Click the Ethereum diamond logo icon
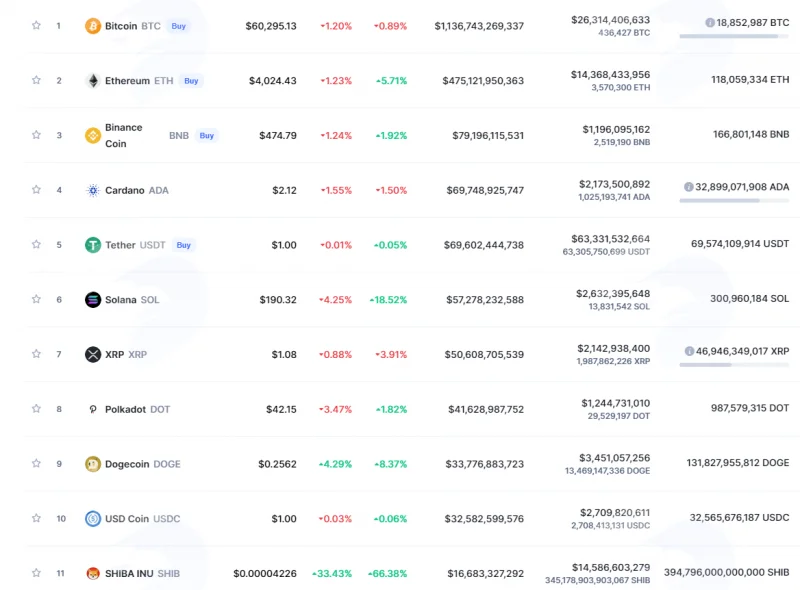 [x=93, y=81]
